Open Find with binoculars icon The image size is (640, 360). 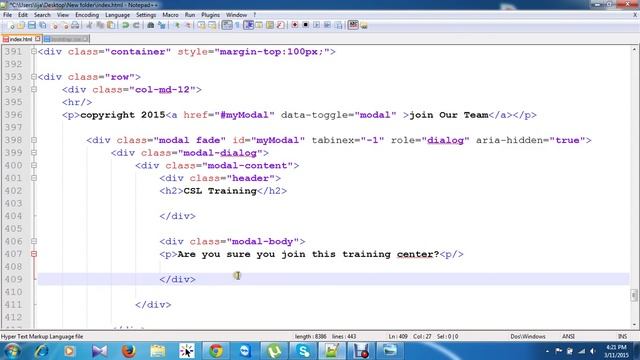click(x=151, y=25)
